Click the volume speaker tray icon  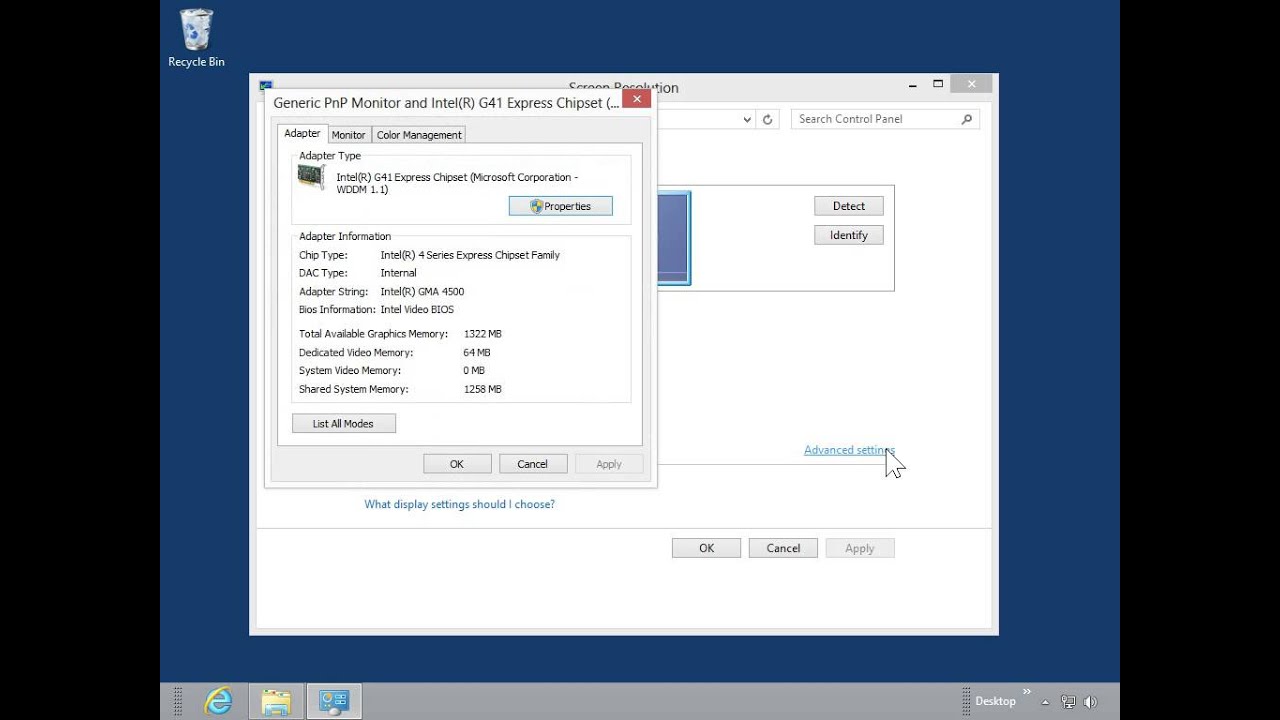[1090, 702]
